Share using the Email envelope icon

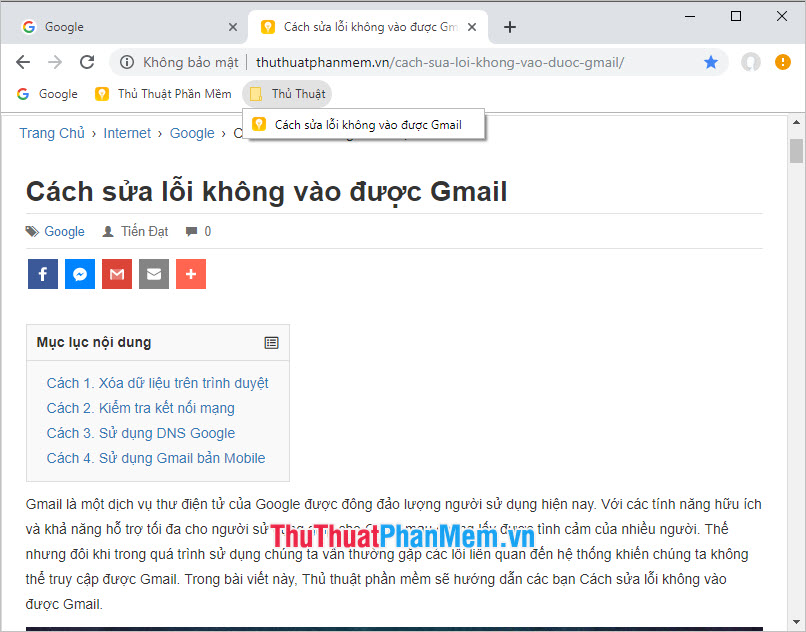[x=153, y=273]
